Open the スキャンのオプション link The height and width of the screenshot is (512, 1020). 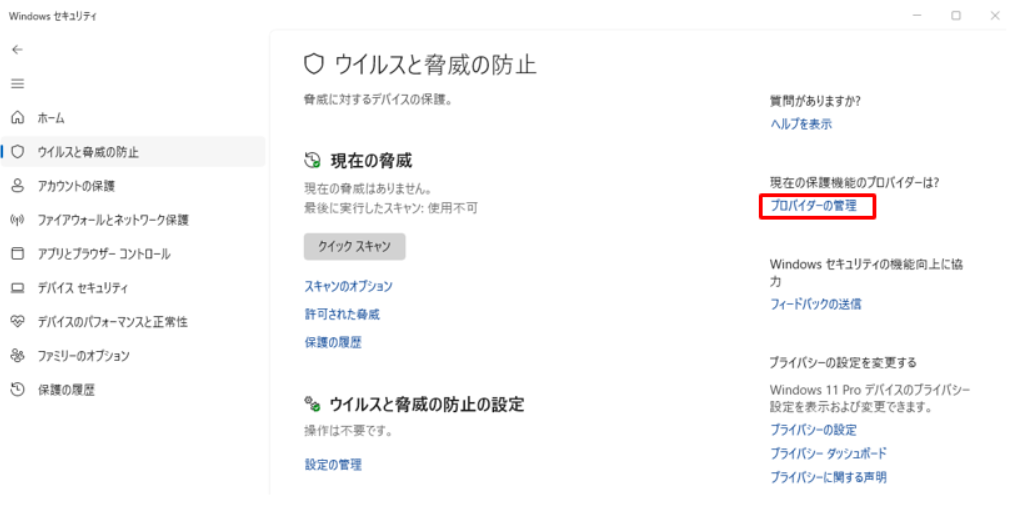(348, 286)
